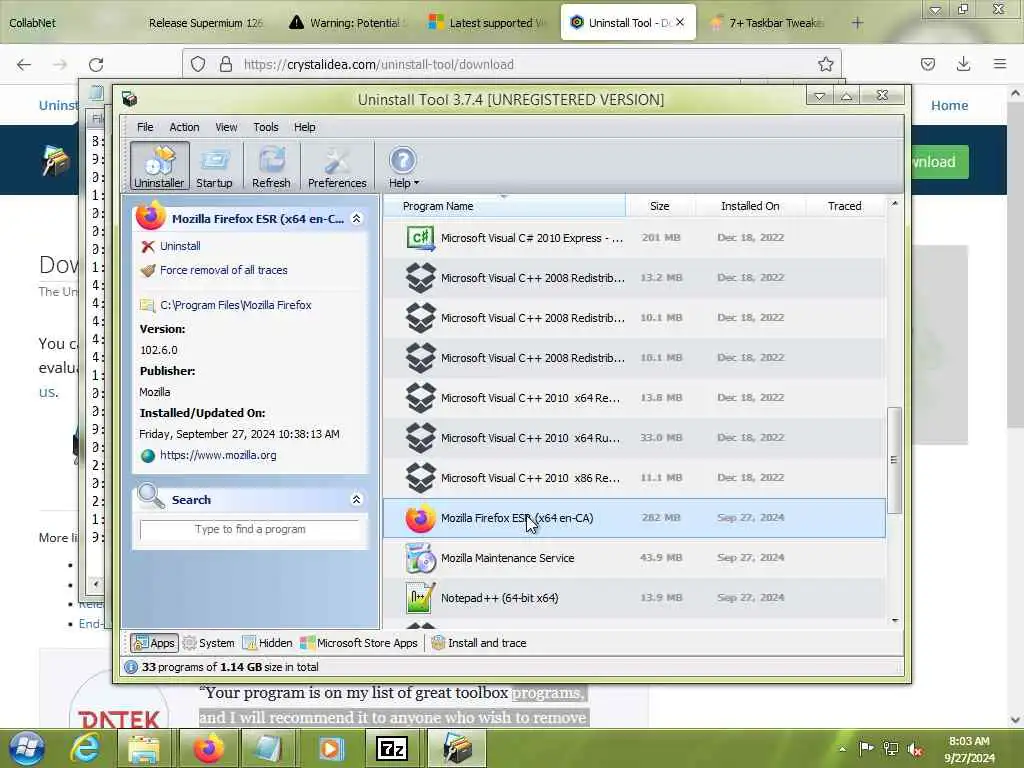Click the muted volume tray icon

(x=916, y=749)
